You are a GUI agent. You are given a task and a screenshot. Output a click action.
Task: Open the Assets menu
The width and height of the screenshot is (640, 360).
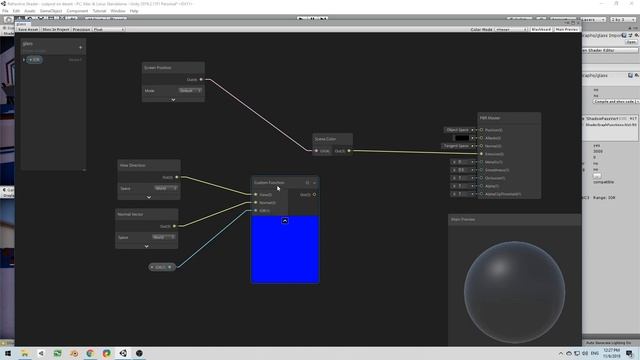[30, 11]
